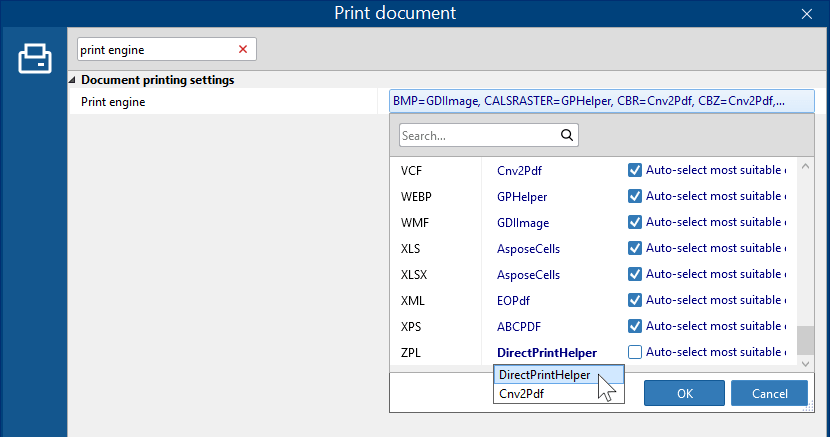The height and width of the screenshot is (437, 830).
Task: Select DirectPrintHelper from the popup list
Action: pos(558,375)
